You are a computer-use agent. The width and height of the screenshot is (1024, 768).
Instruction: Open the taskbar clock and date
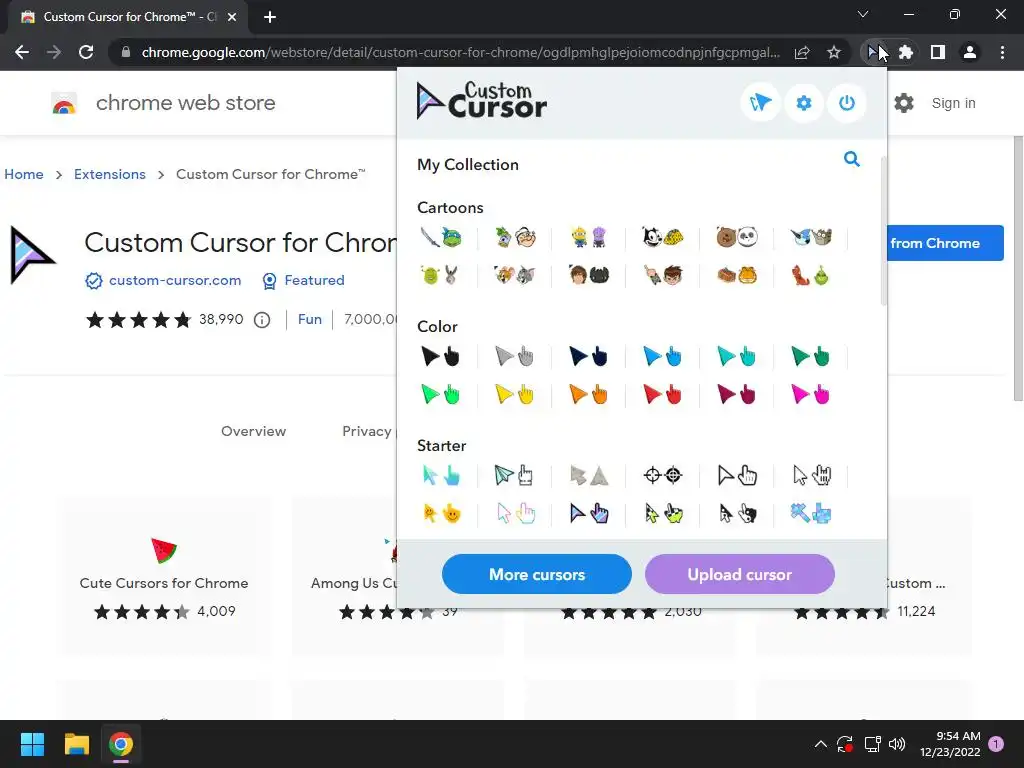click(x=950, y=744)
